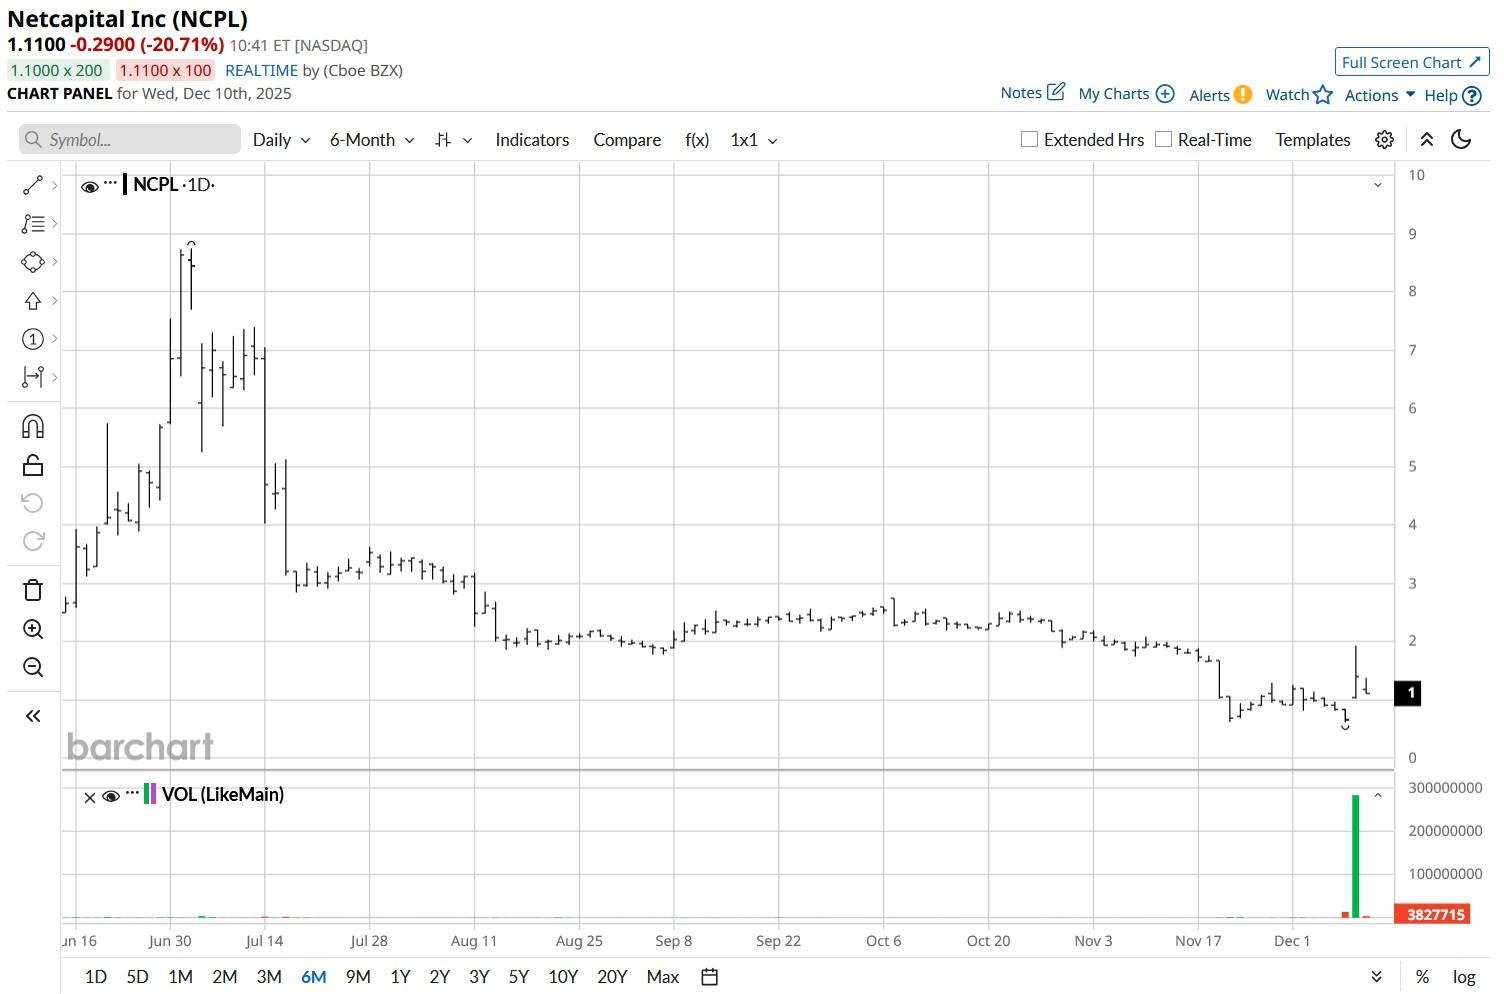Screen dimensions: 1504x994
Task: Open the 6-Month period dropdown
Action: [372, 140]
